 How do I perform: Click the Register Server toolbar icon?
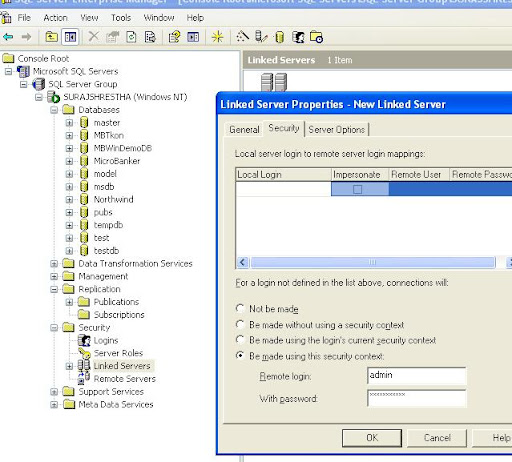point(261,37)
